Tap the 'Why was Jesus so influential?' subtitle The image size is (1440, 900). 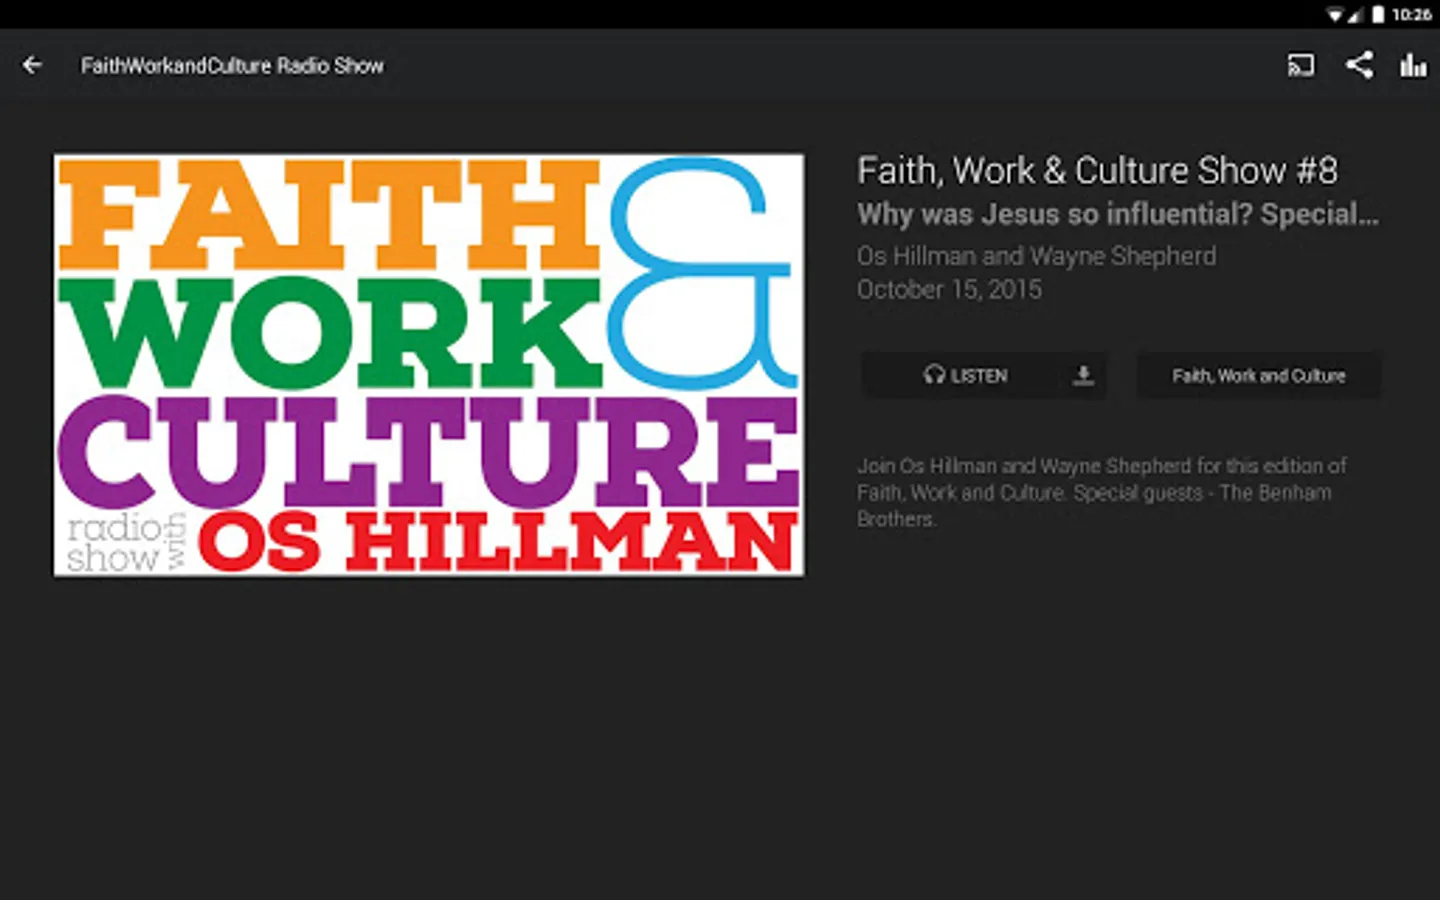tap(1118, 214)
